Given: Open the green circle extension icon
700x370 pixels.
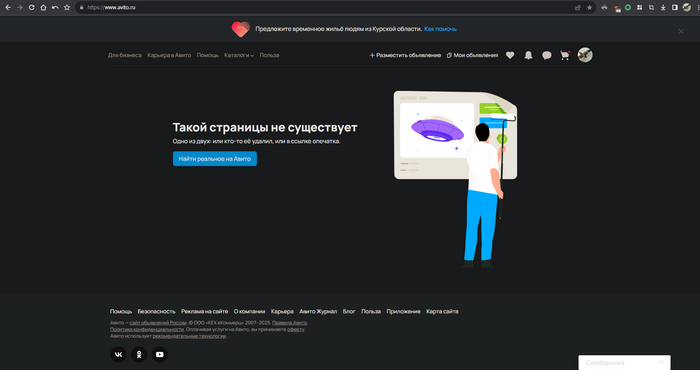Looking at the screenshot, I should (x=628, y=8).
